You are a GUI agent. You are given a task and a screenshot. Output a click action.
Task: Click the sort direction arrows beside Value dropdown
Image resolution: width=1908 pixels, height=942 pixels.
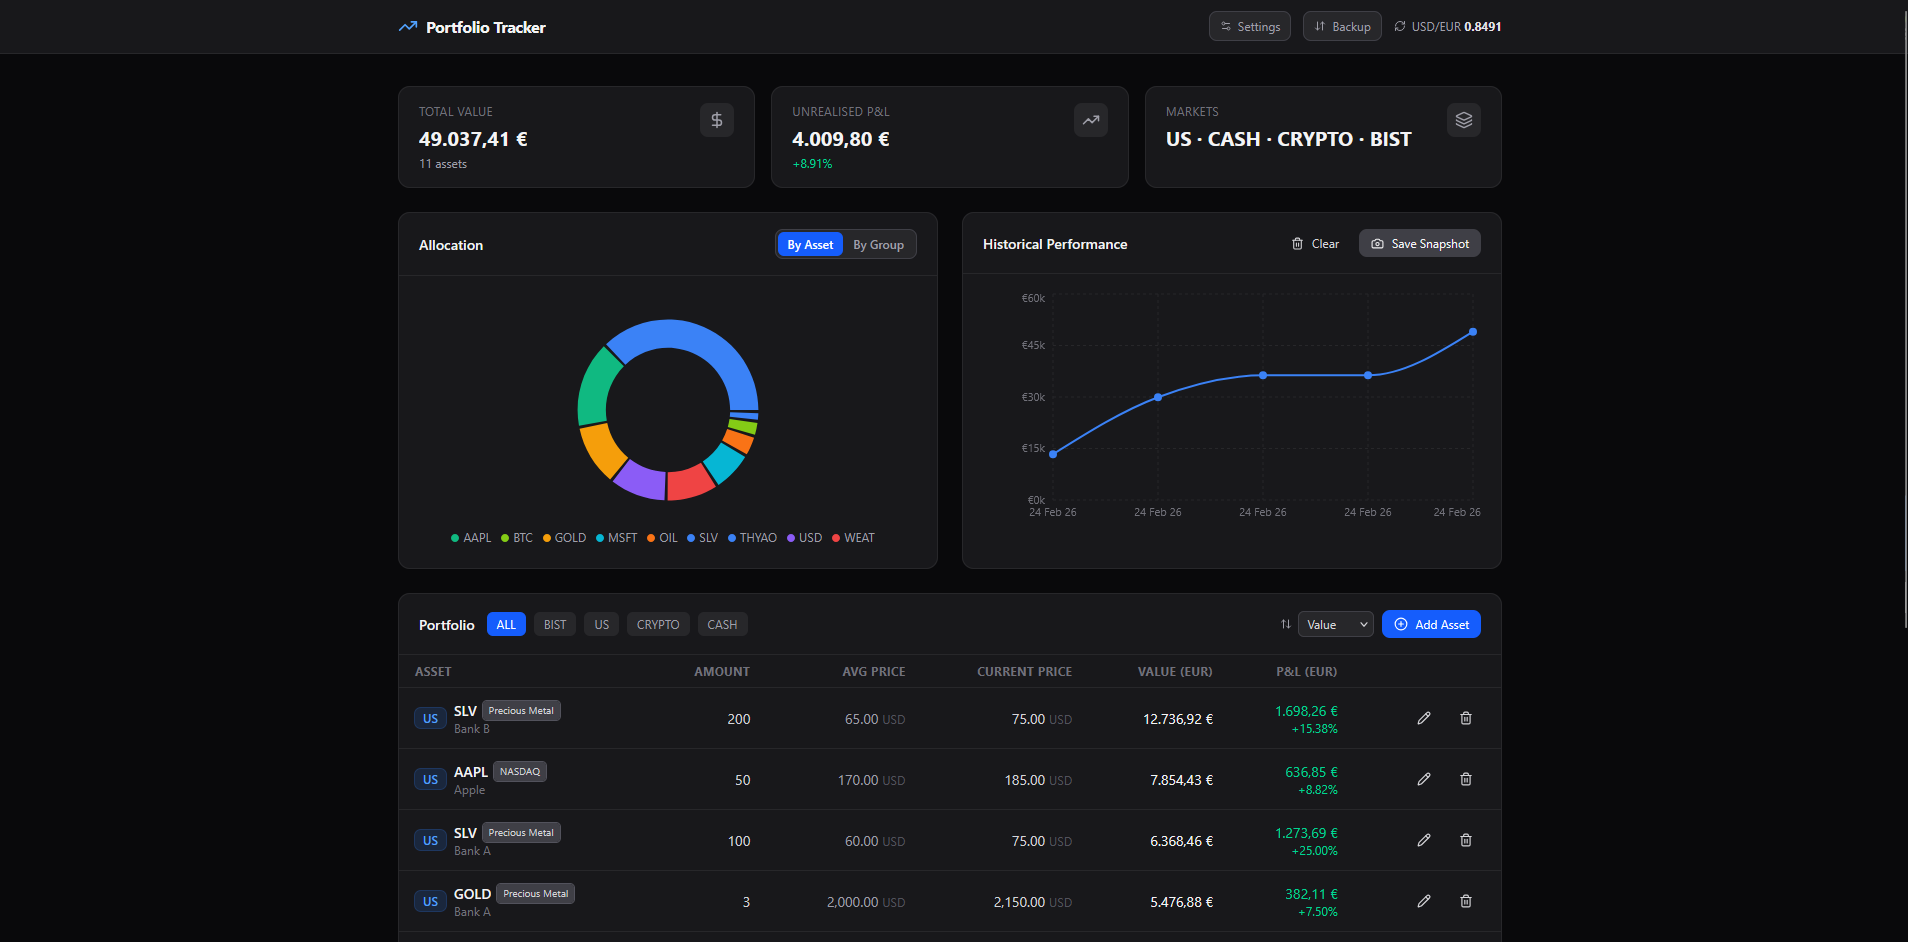click(1285, 624)
